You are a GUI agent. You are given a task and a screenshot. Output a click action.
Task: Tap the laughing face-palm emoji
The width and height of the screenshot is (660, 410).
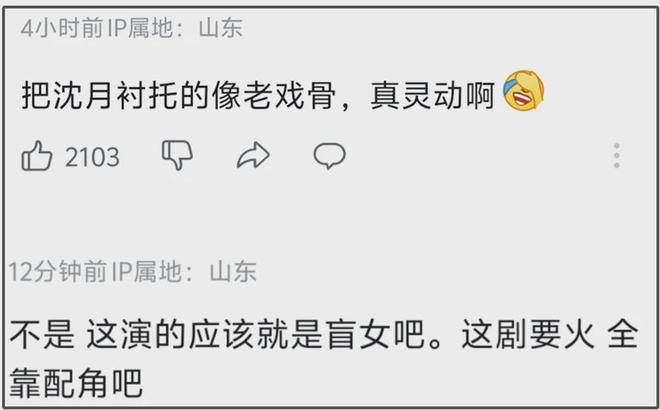(x=524, y=91)
